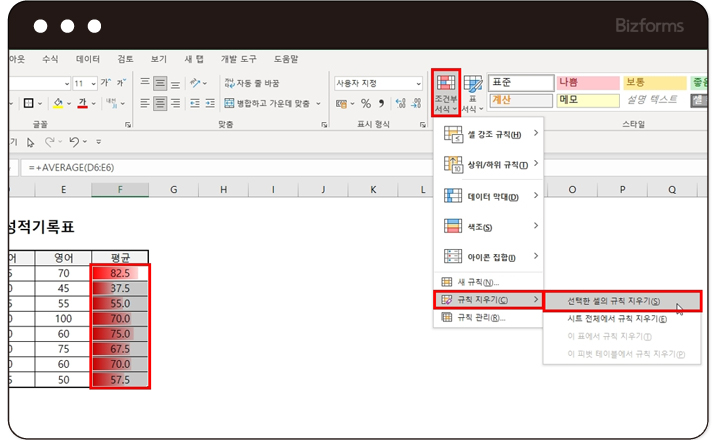Open the 표시 형식 group dialog launcher
Screen dimensions: 715x440
pos(423,124)
